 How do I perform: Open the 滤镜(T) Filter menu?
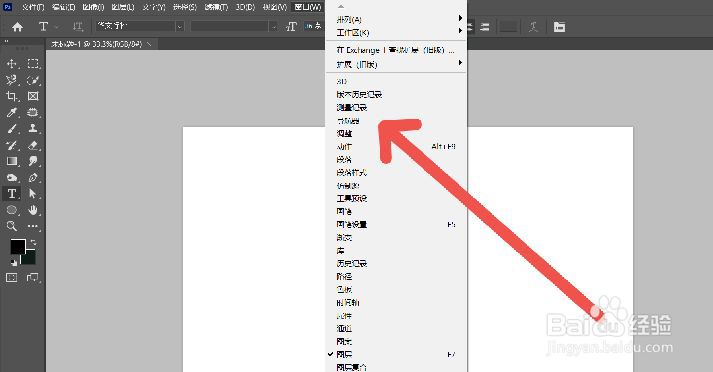216,7
